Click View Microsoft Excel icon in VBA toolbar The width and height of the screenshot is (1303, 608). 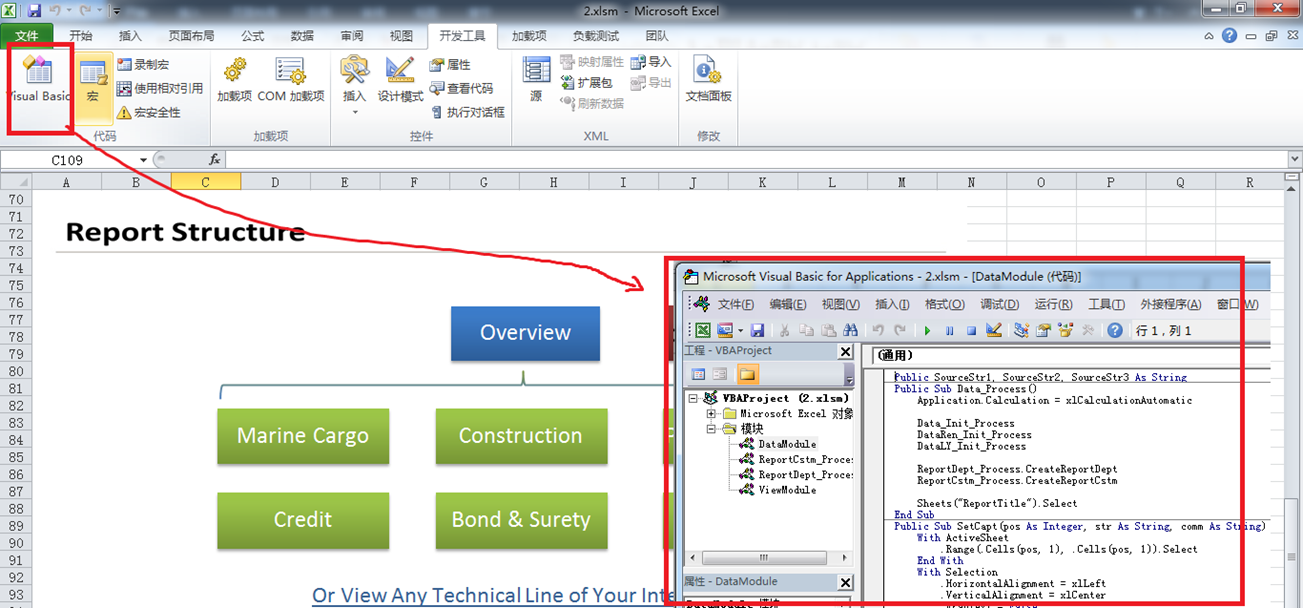(x=703, y=330)
